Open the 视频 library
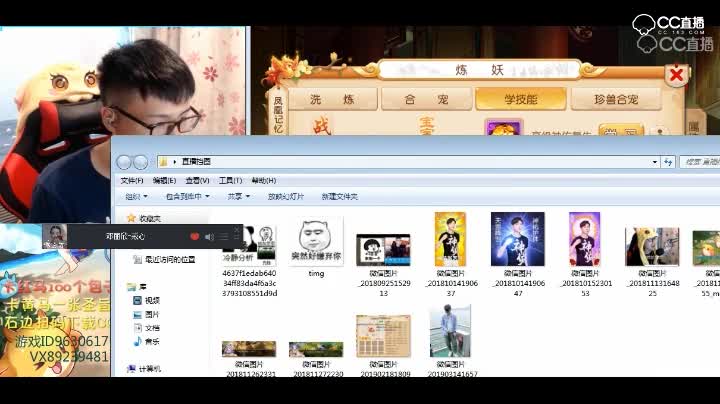This screenshot has width=720, height=404. [146, 301]
